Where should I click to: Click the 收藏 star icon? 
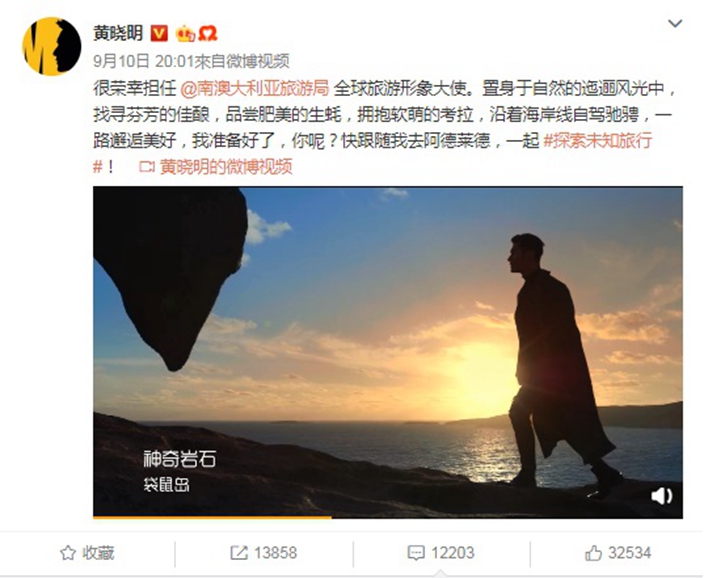pyautogui.click(x=68, y=553)
